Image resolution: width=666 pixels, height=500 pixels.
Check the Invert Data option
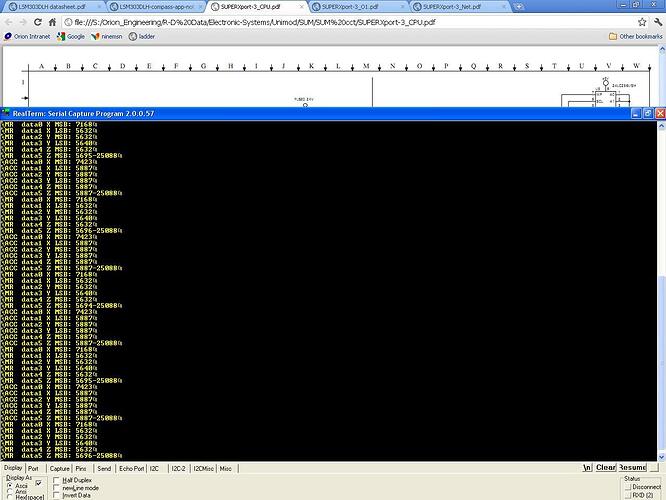click(x=57, y=496)
